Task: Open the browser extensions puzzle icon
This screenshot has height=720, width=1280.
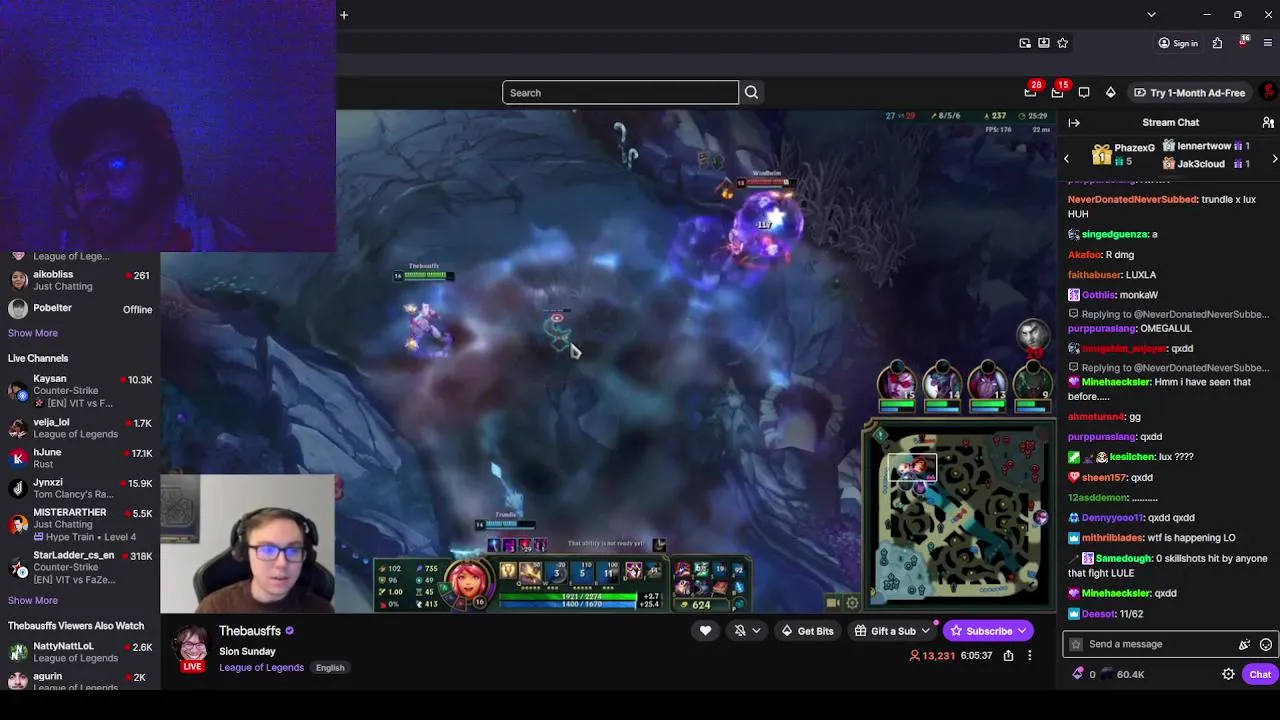Action: (x=1217, y=43)
